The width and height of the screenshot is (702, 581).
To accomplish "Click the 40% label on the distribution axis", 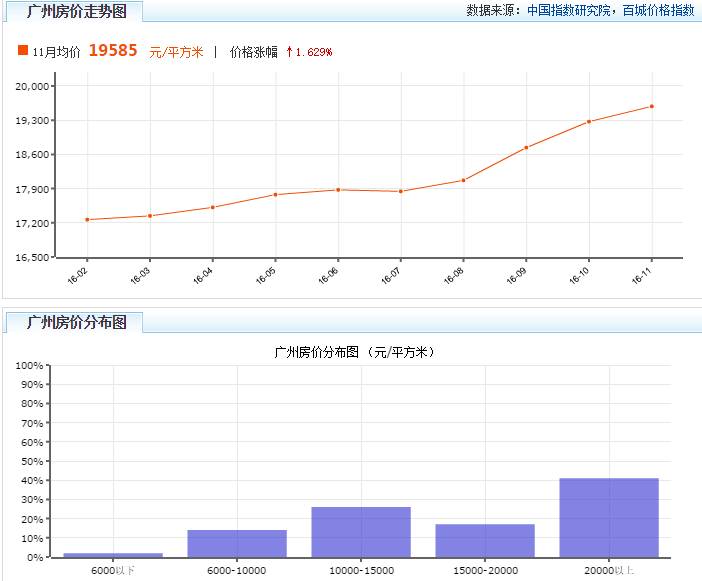I will tap(32, 481).
